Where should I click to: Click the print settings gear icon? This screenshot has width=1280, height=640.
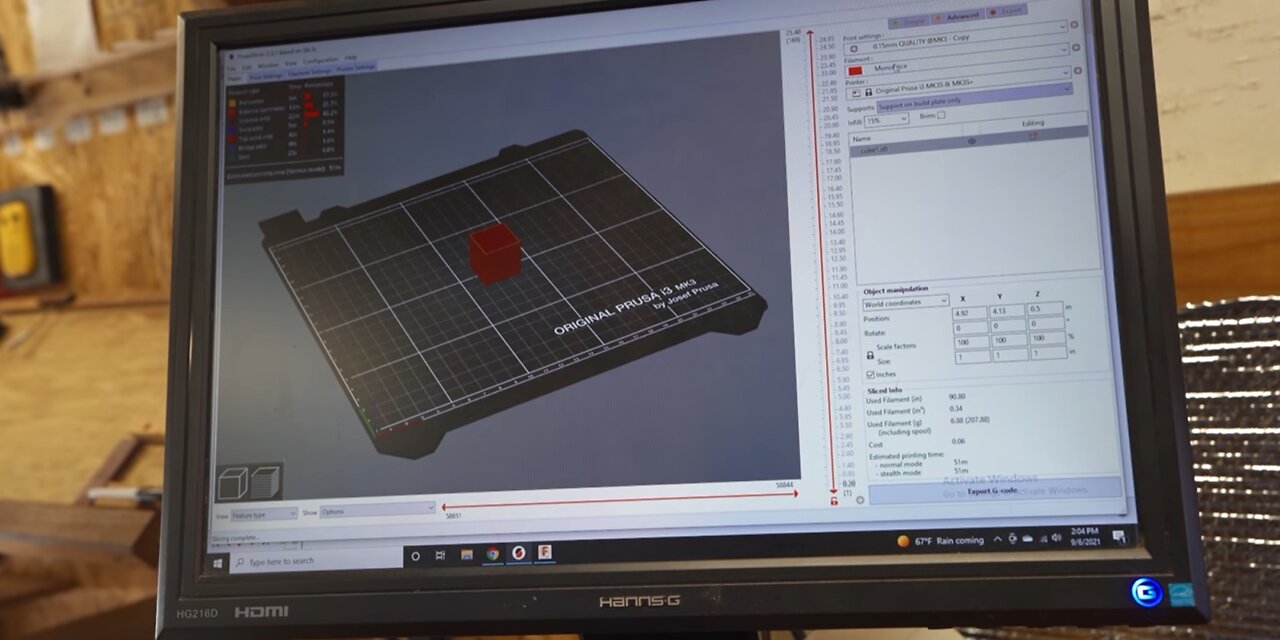click(x=1074, y=24)
